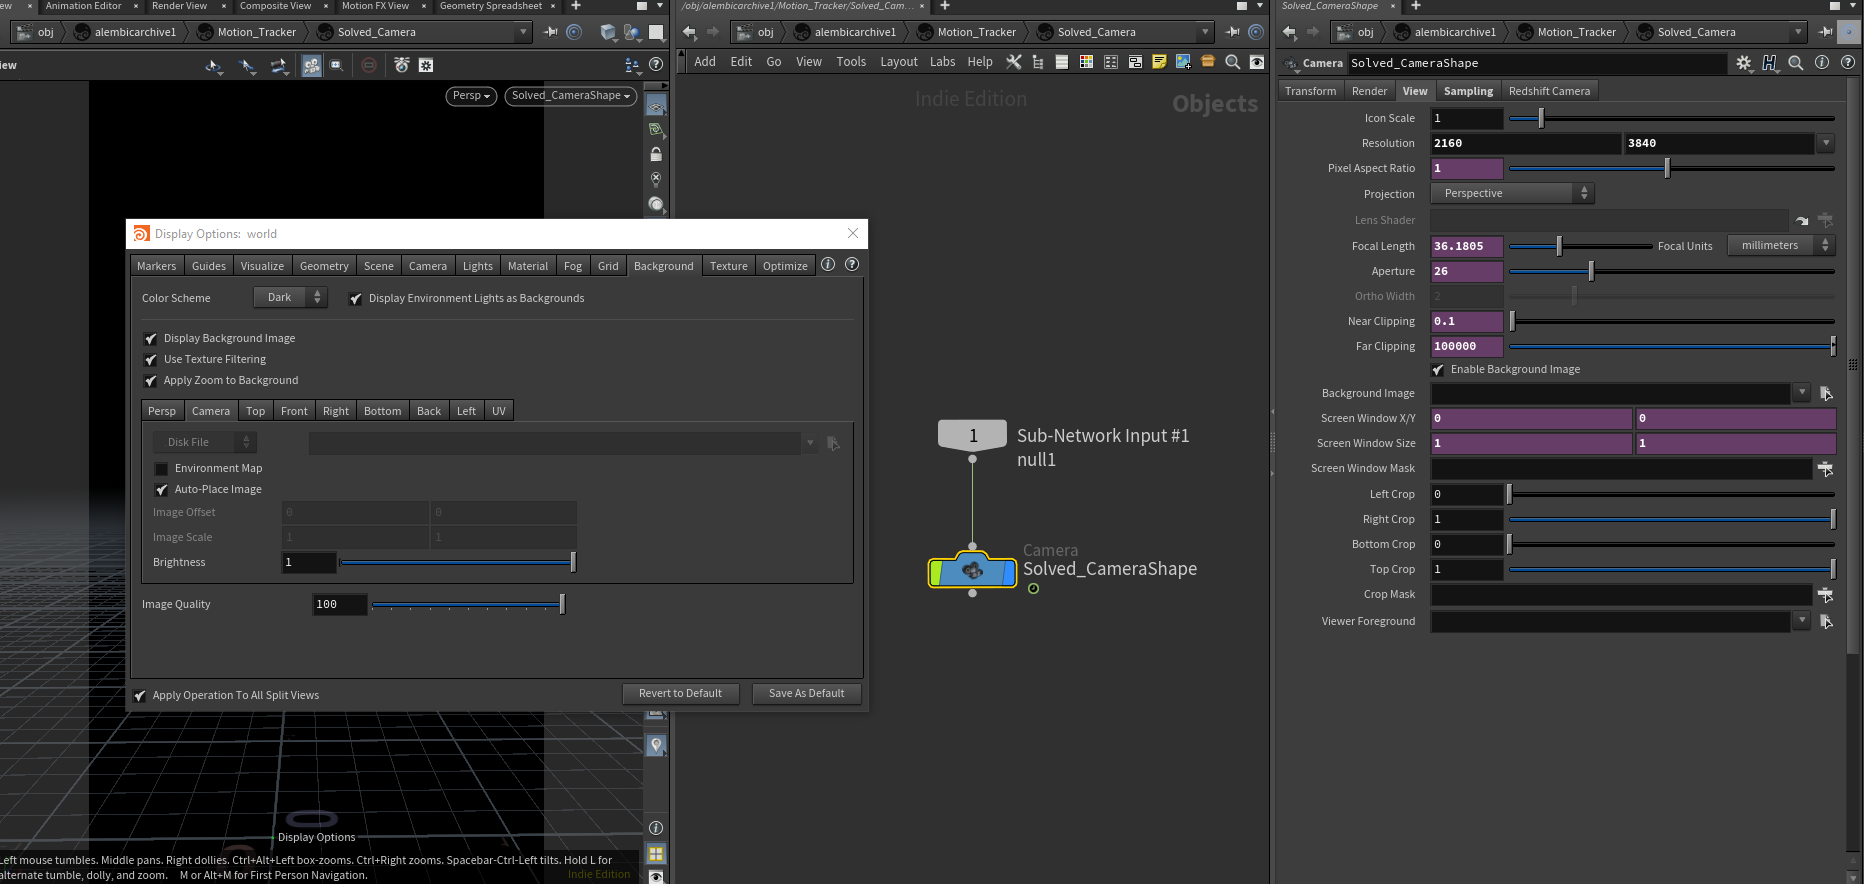Select the Camera background view tab
1864x884 pixels.
point(211,411)
